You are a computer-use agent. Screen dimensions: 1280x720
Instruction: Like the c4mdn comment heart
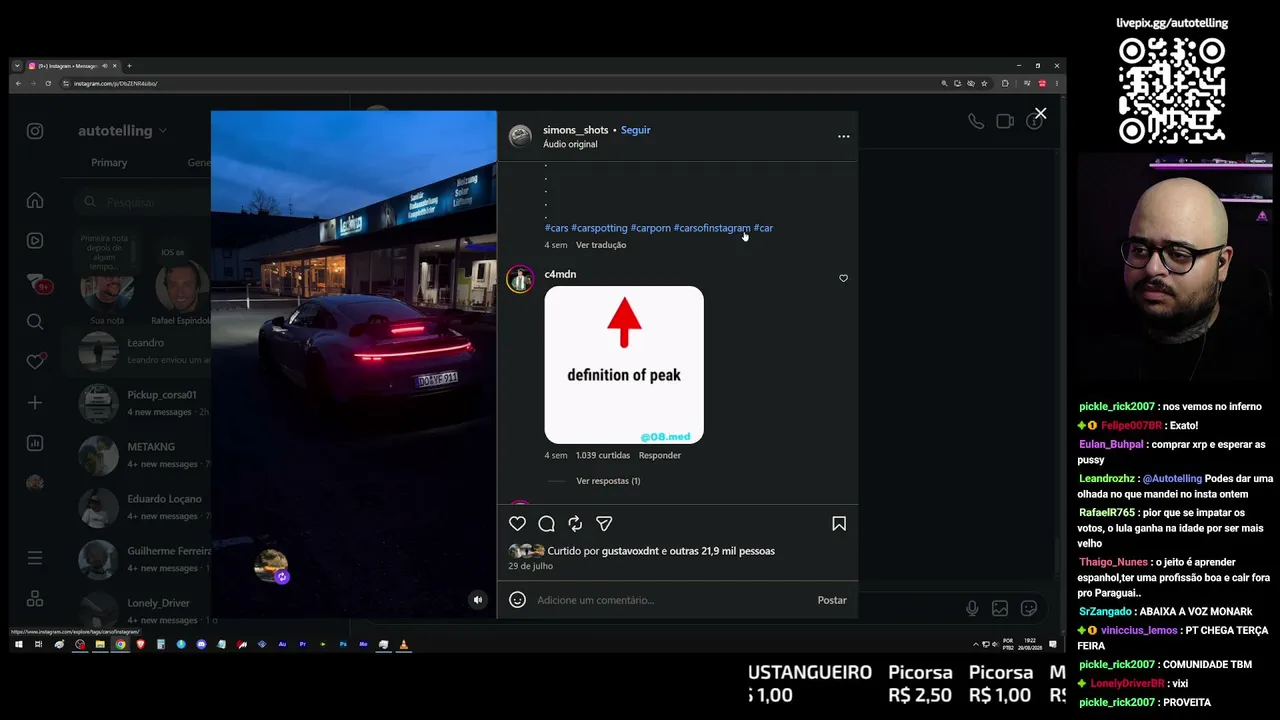[x=843, y=278]
